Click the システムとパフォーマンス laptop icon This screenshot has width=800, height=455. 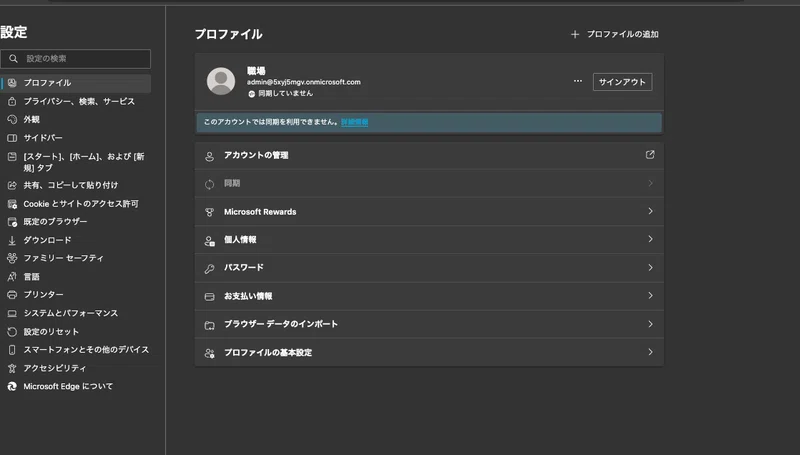tap(12, 313)
